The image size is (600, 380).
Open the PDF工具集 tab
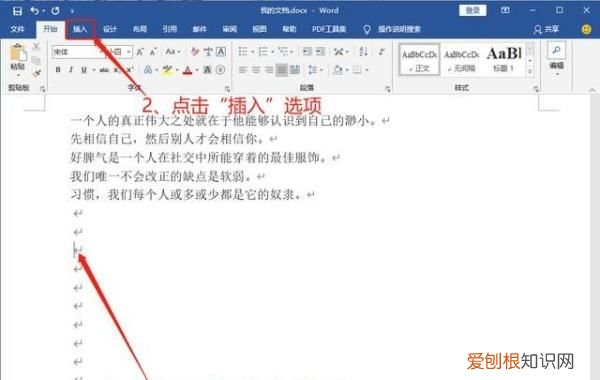pos(329,29)
